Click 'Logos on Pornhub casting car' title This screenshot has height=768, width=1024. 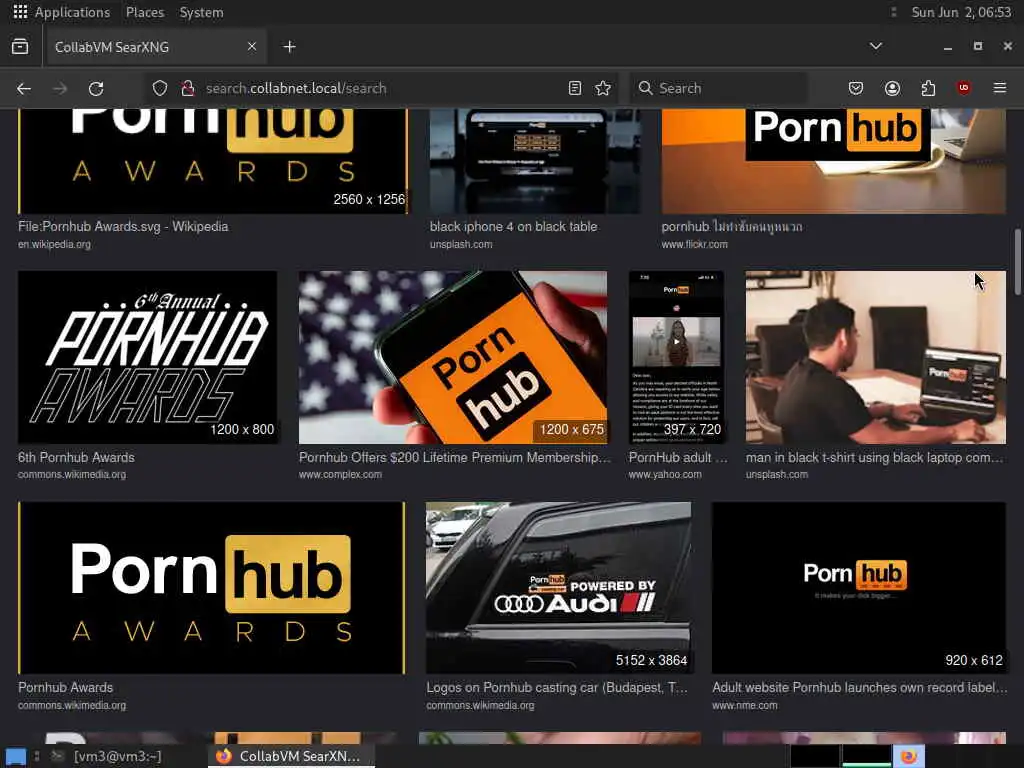coord(557,688)
